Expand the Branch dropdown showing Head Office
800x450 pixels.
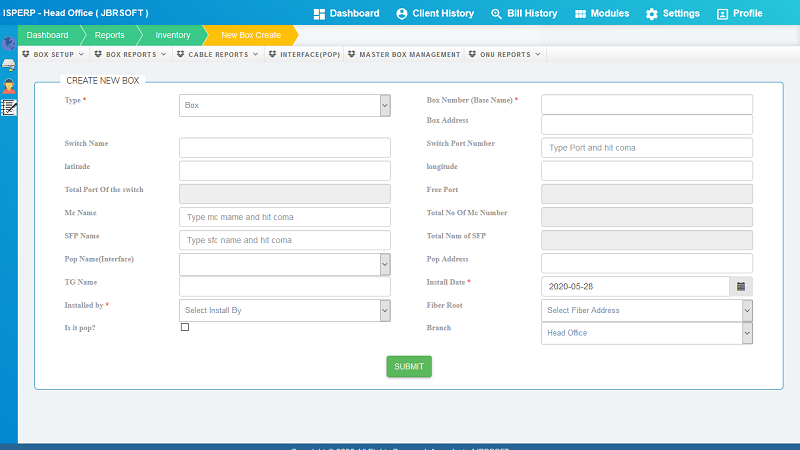point(646,333)
